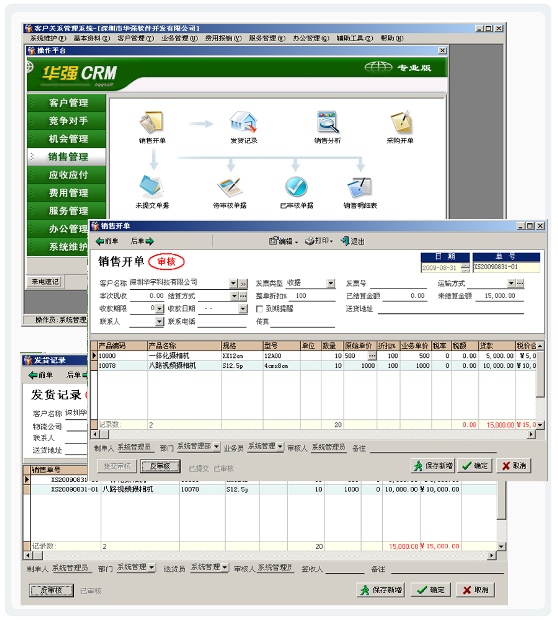Expand the 收款日期 dropdown
The width and height of the screenshot is (558, 620).
click(243, 308)
